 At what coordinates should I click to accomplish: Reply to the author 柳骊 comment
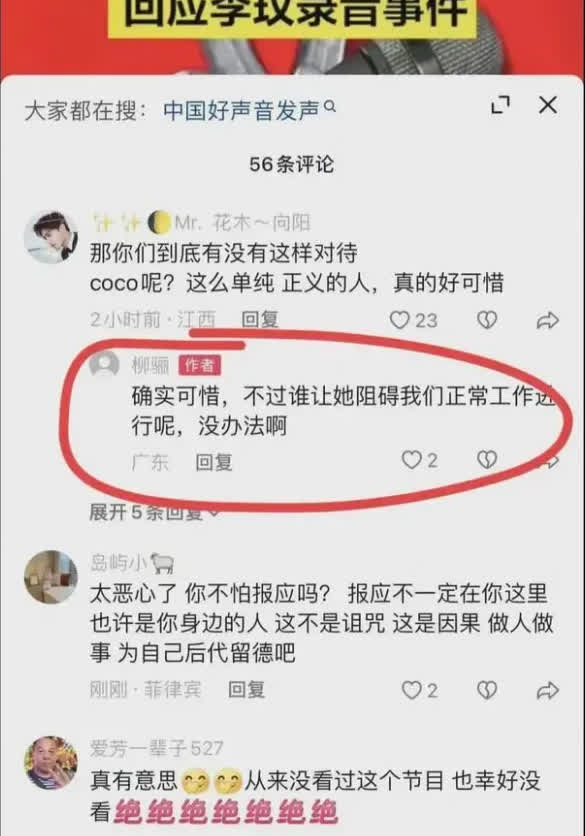(213, 462)
